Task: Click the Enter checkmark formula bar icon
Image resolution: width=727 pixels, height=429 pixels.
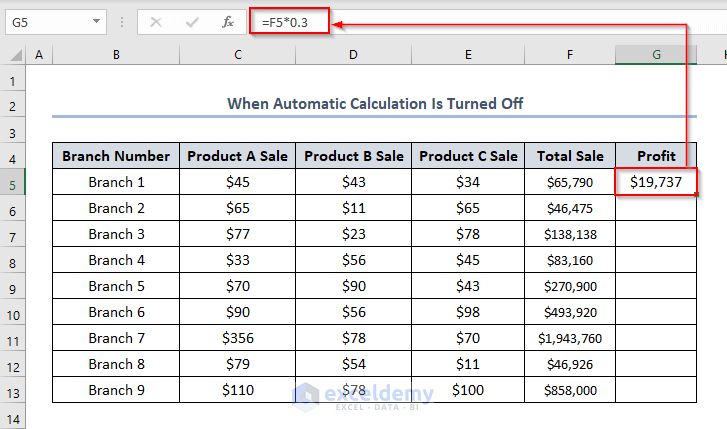Action: tap(192, 22)
